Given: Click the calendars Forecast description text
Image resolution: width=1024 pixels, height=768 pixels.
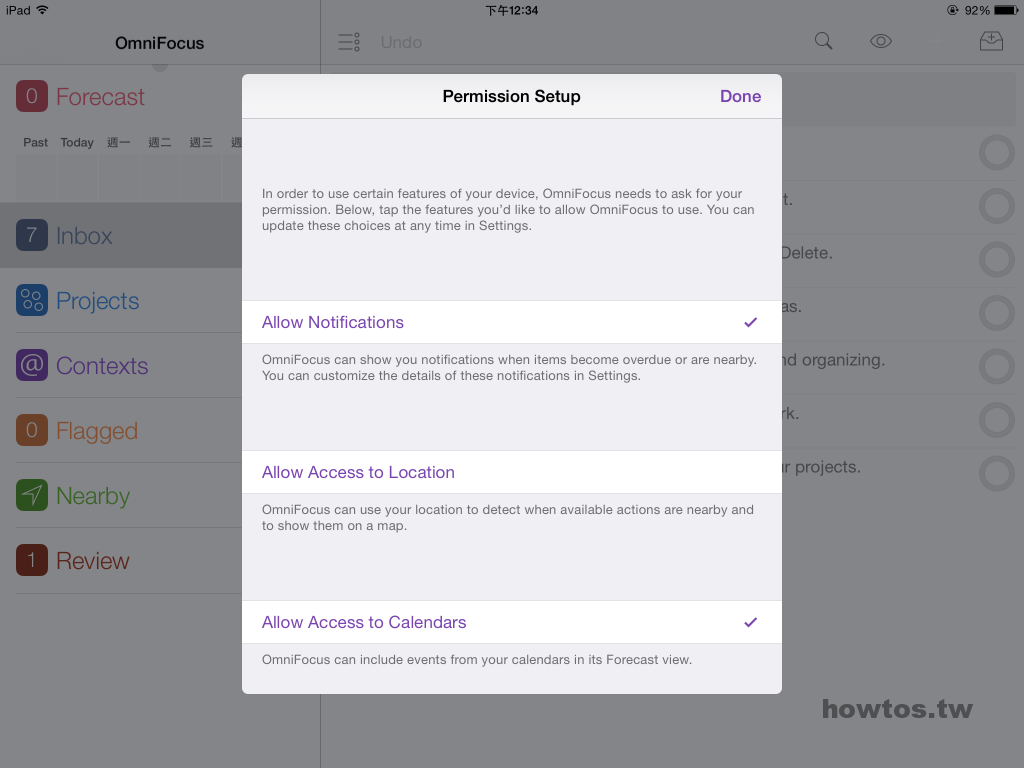Looking at the screenshot, I should click(477, 660).
